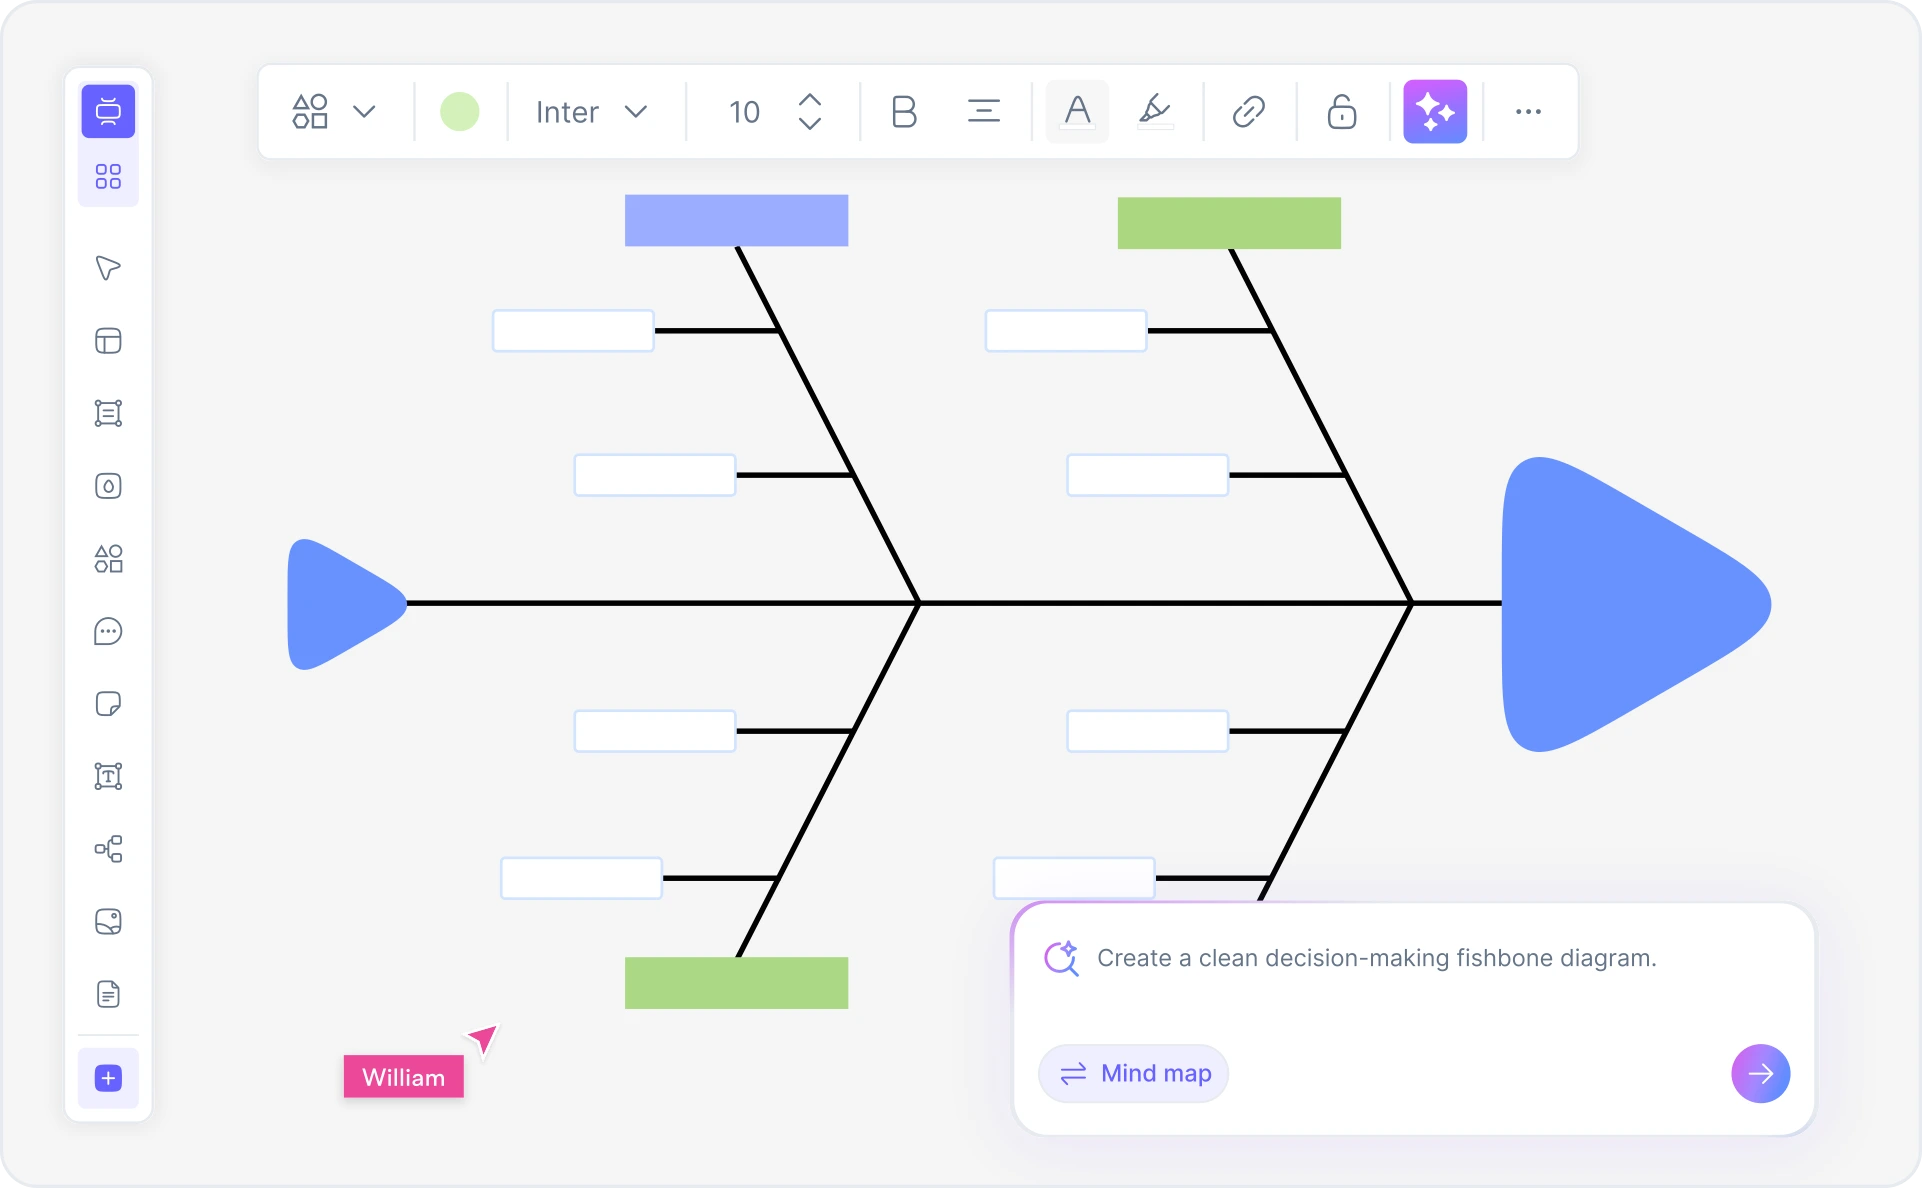This screenshot has width=1922, height=1188.
Task: Open the sticky note tool
Action: click(x=108, y=704)
